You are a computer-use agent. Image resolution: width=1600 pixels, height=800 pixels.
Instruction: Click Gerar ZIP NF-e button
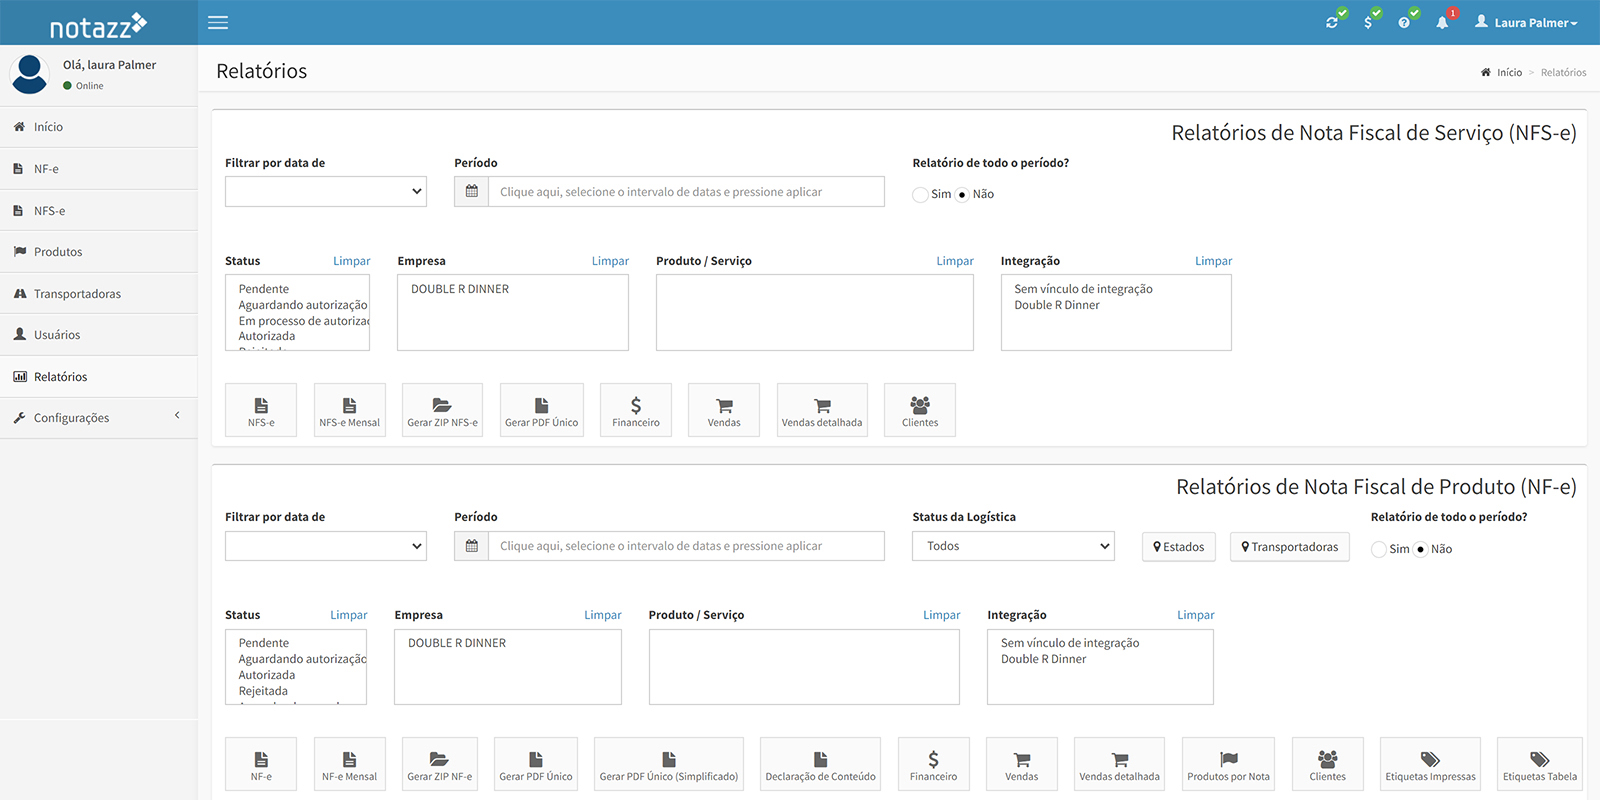(x=440, y=764)
